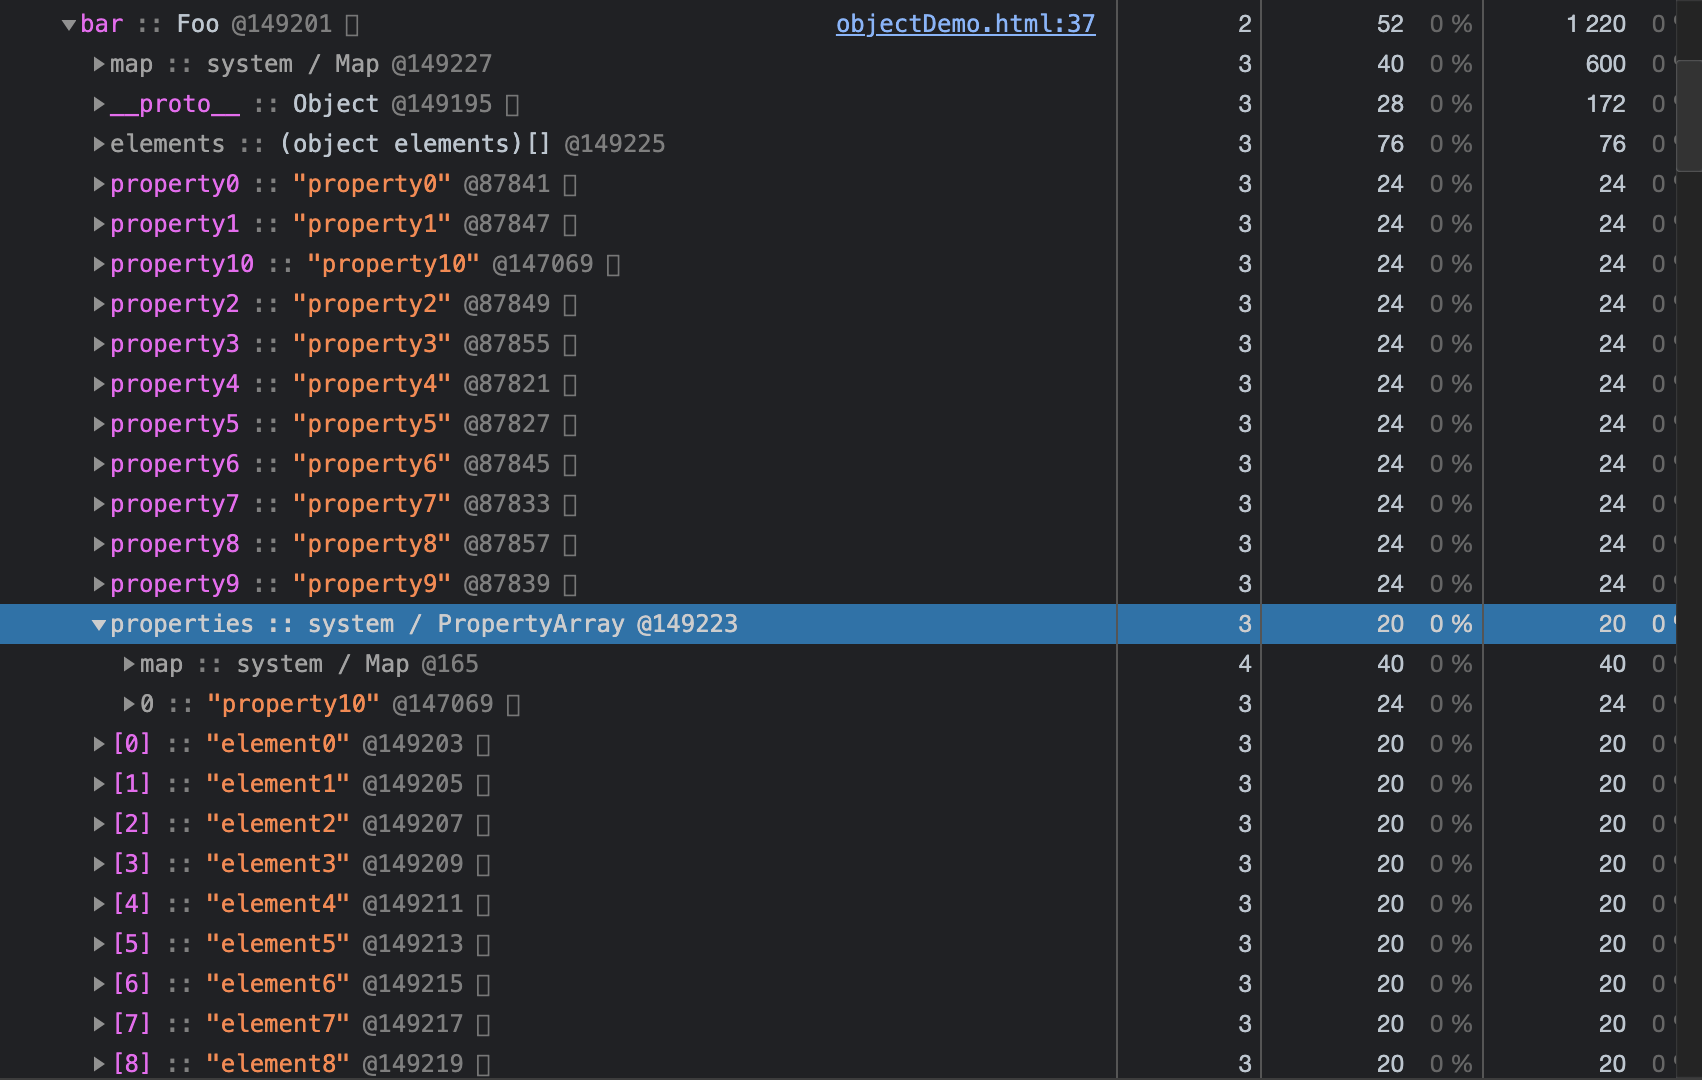Click the box icon next to Foo @149201

pyautogui.click(x=352, y=24)
